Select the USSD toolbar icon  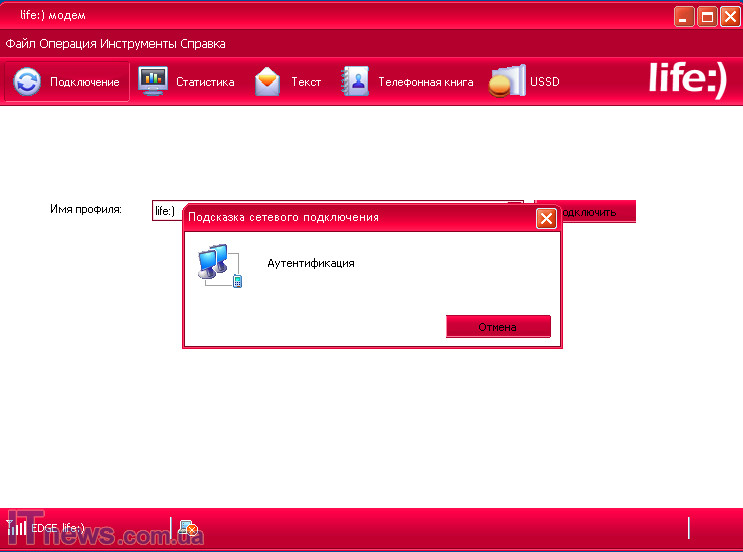[x=506, y=82]
